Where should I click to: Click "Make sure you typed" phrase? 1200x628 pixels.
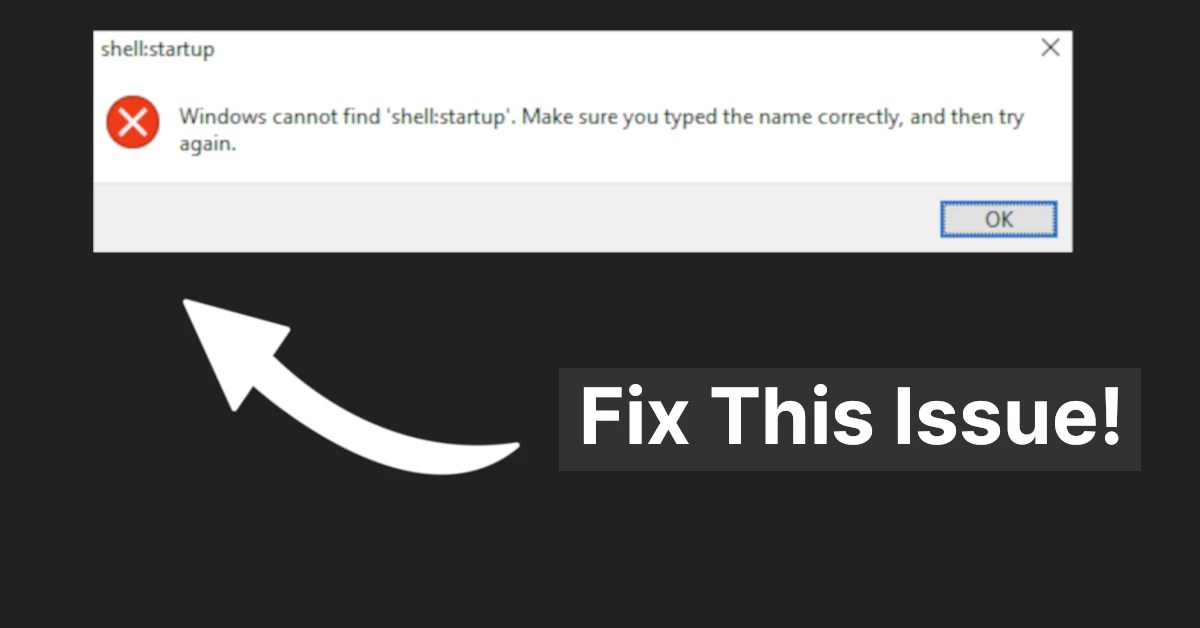click(607, 117)
